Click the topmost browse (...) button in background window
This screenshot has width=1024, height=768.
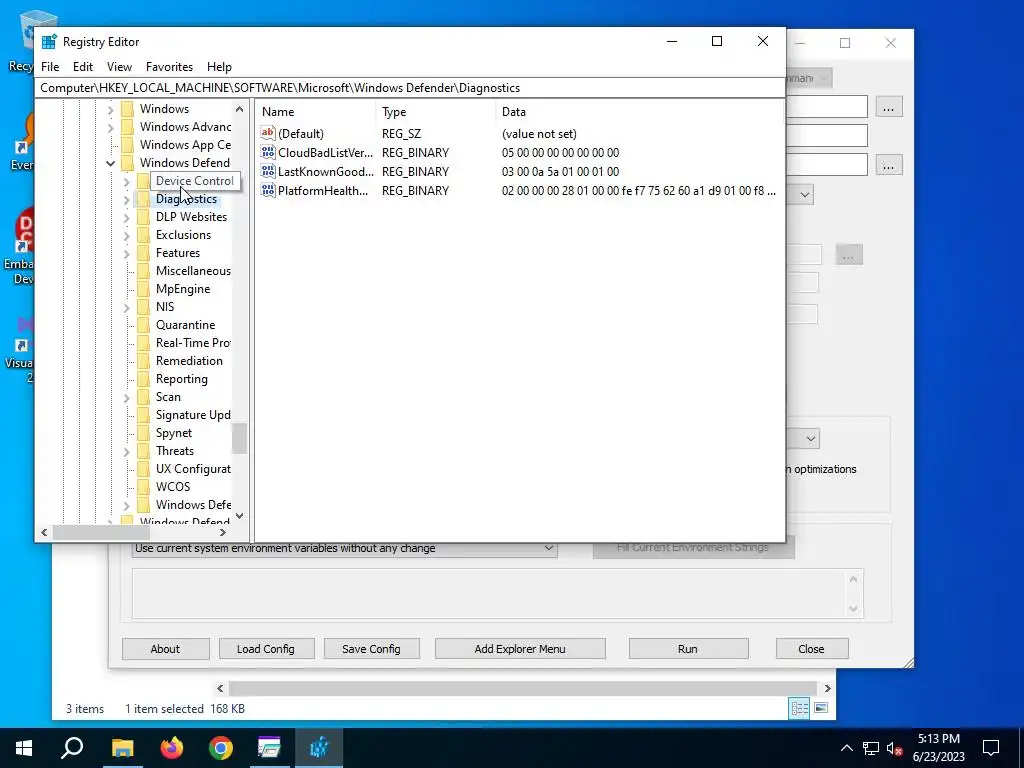tap(888, 107)
